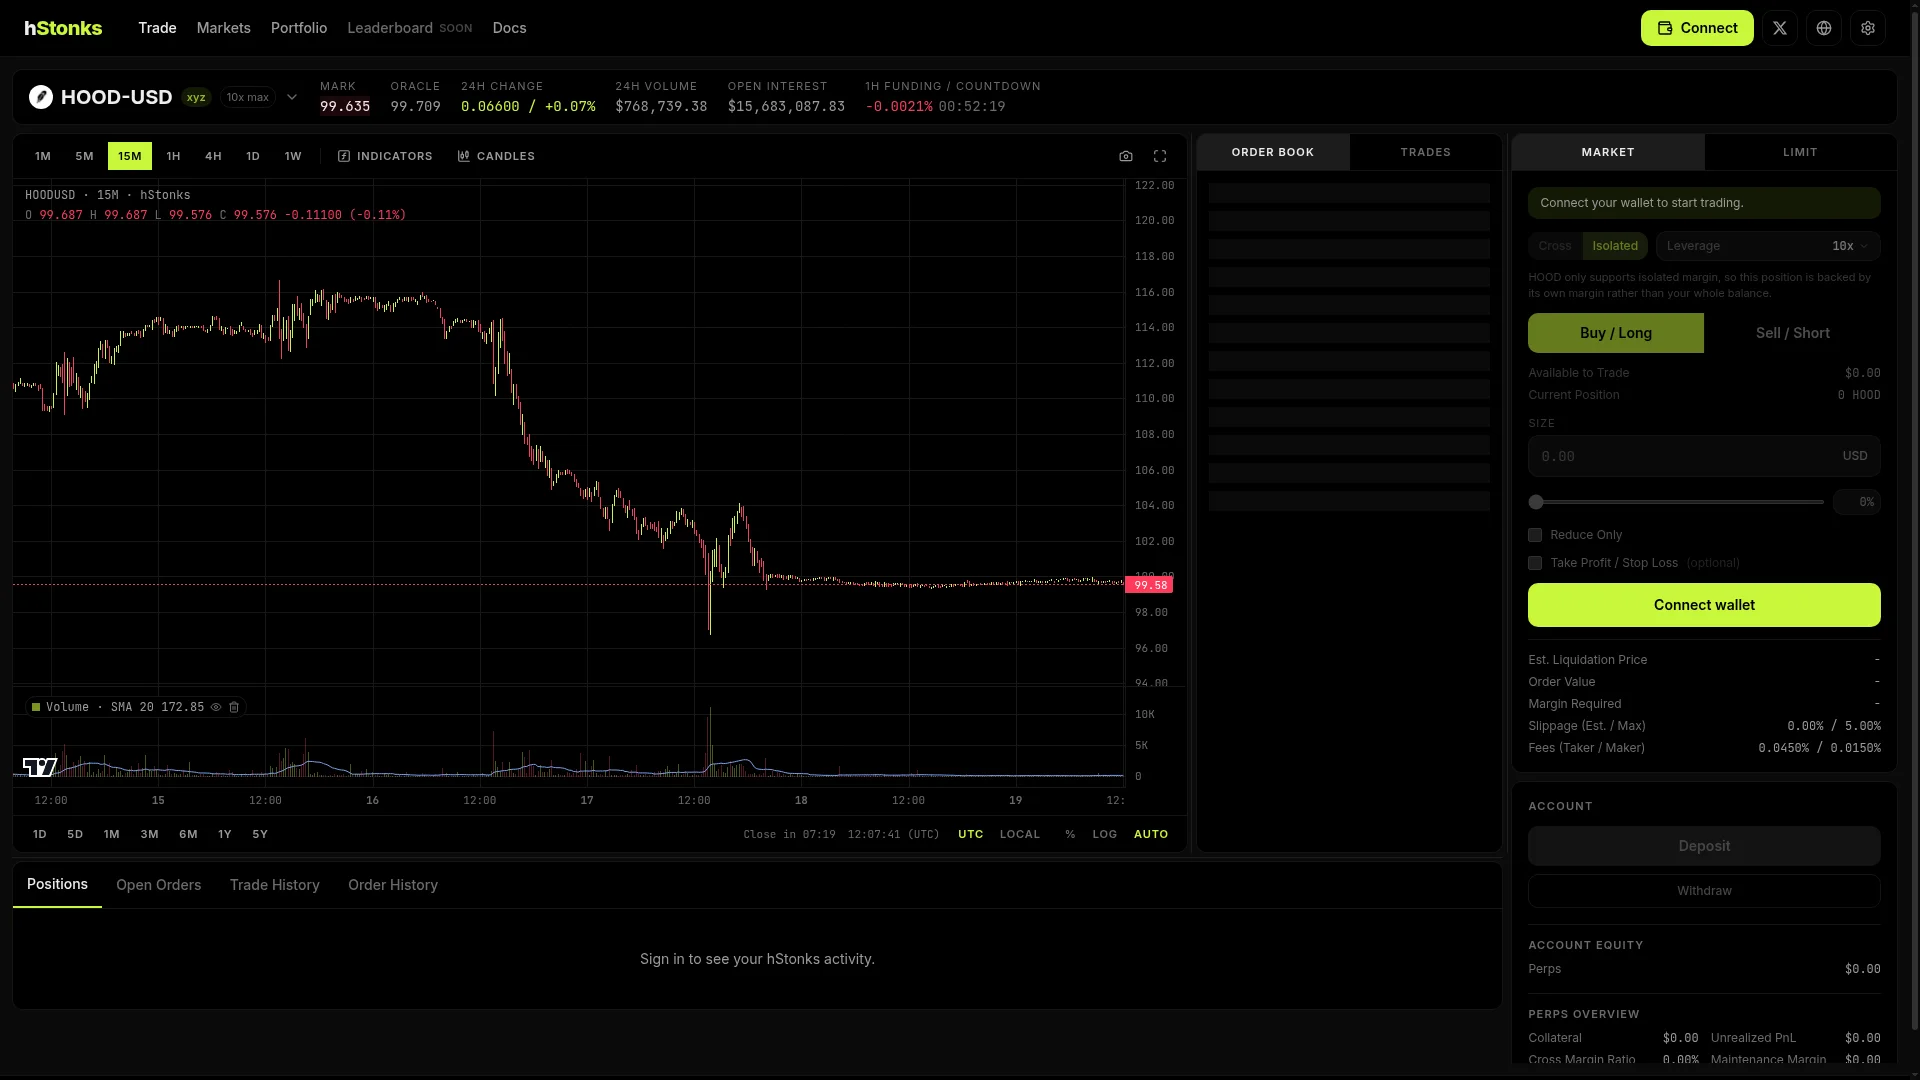Open the Open Orders tab

159,885
